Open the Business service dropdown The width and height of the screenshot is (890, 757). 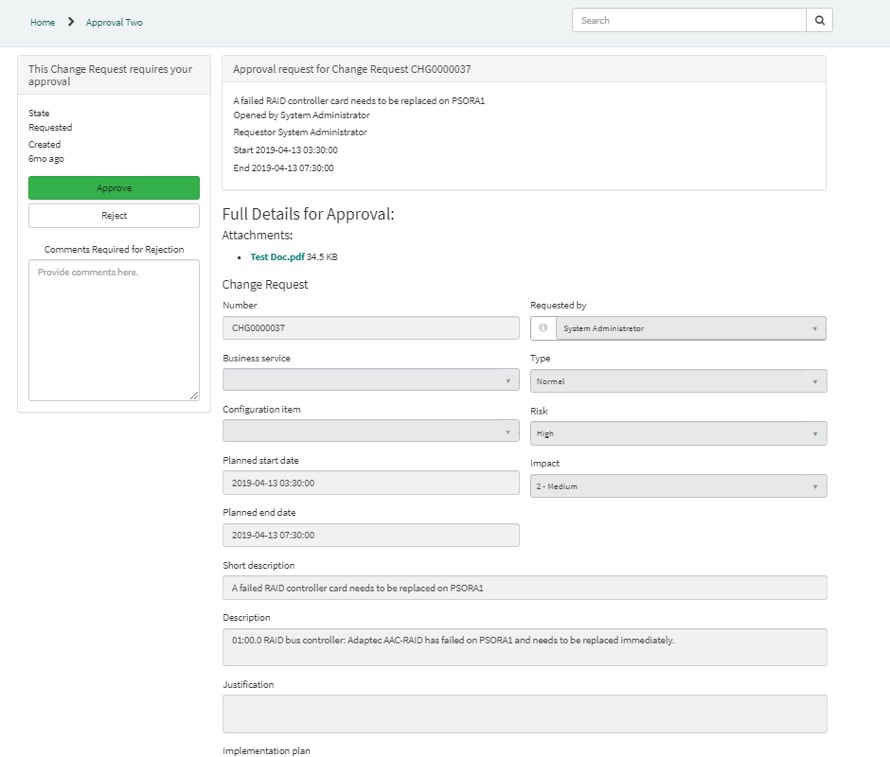pos(371,380)
